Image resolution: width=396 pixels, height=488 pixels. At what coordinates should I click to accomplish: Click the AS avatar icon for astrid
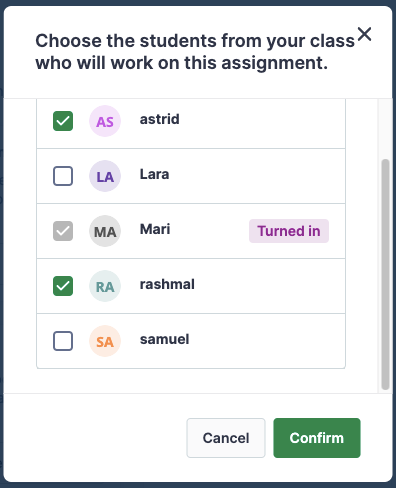pyautogui.click(x=105, y=121)
